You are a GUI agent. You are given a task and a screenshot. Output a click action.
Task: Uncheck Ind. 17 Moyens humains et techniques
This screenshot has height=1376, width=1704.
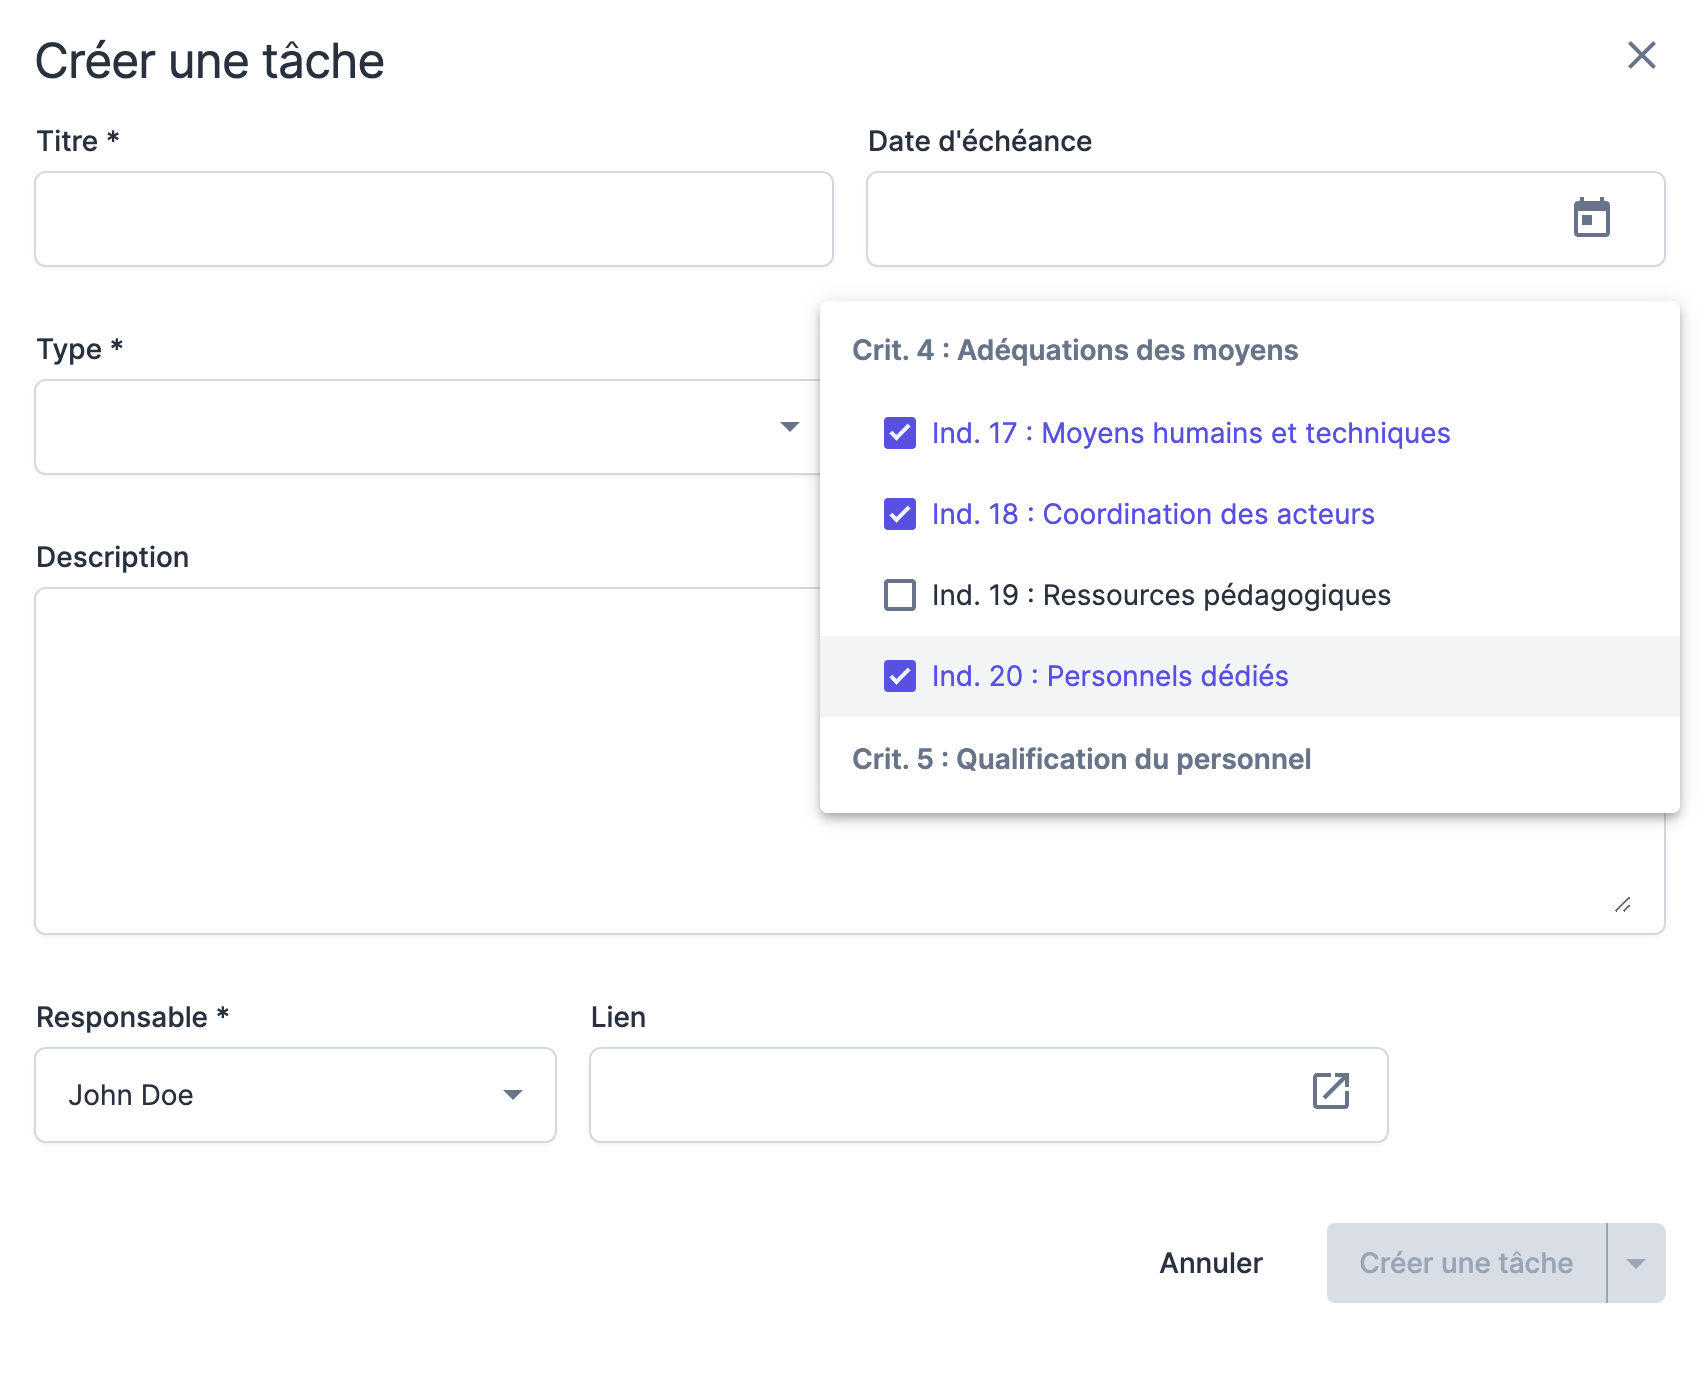coord(900,433)
